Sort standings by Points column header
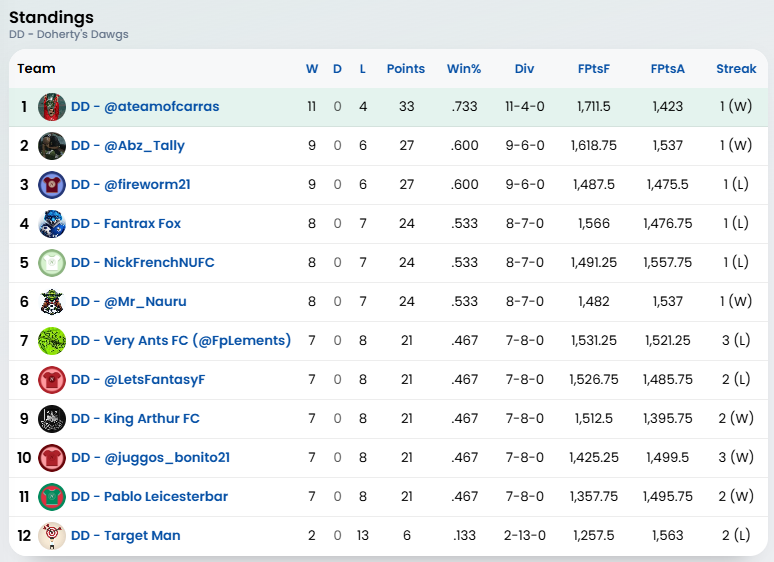 coord(406,69)
